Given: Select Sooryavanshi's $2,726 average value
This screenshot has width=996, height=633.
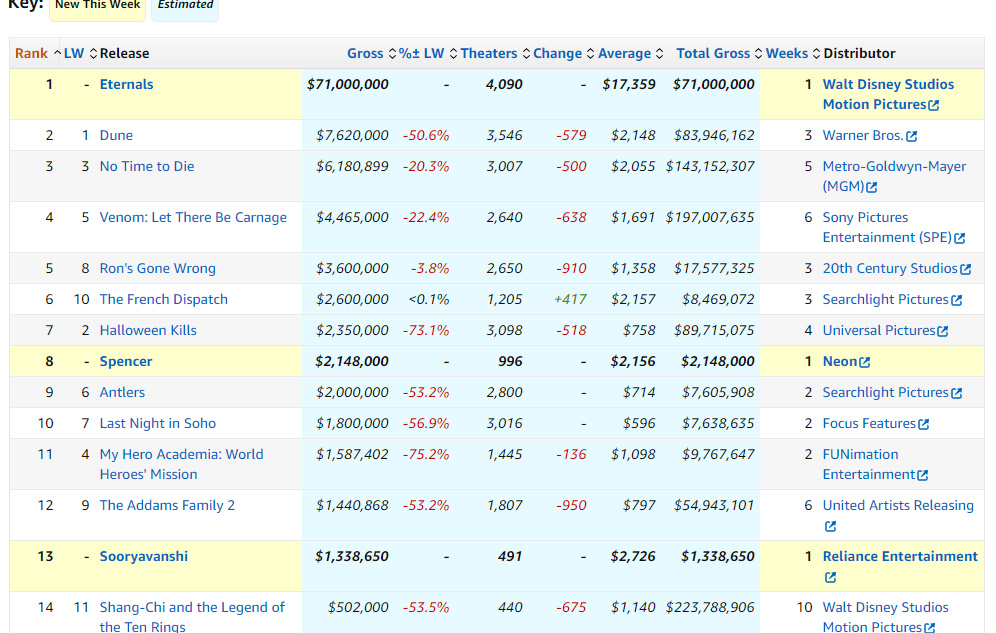Looking at the screenshot, I should (x=633, y=556).
